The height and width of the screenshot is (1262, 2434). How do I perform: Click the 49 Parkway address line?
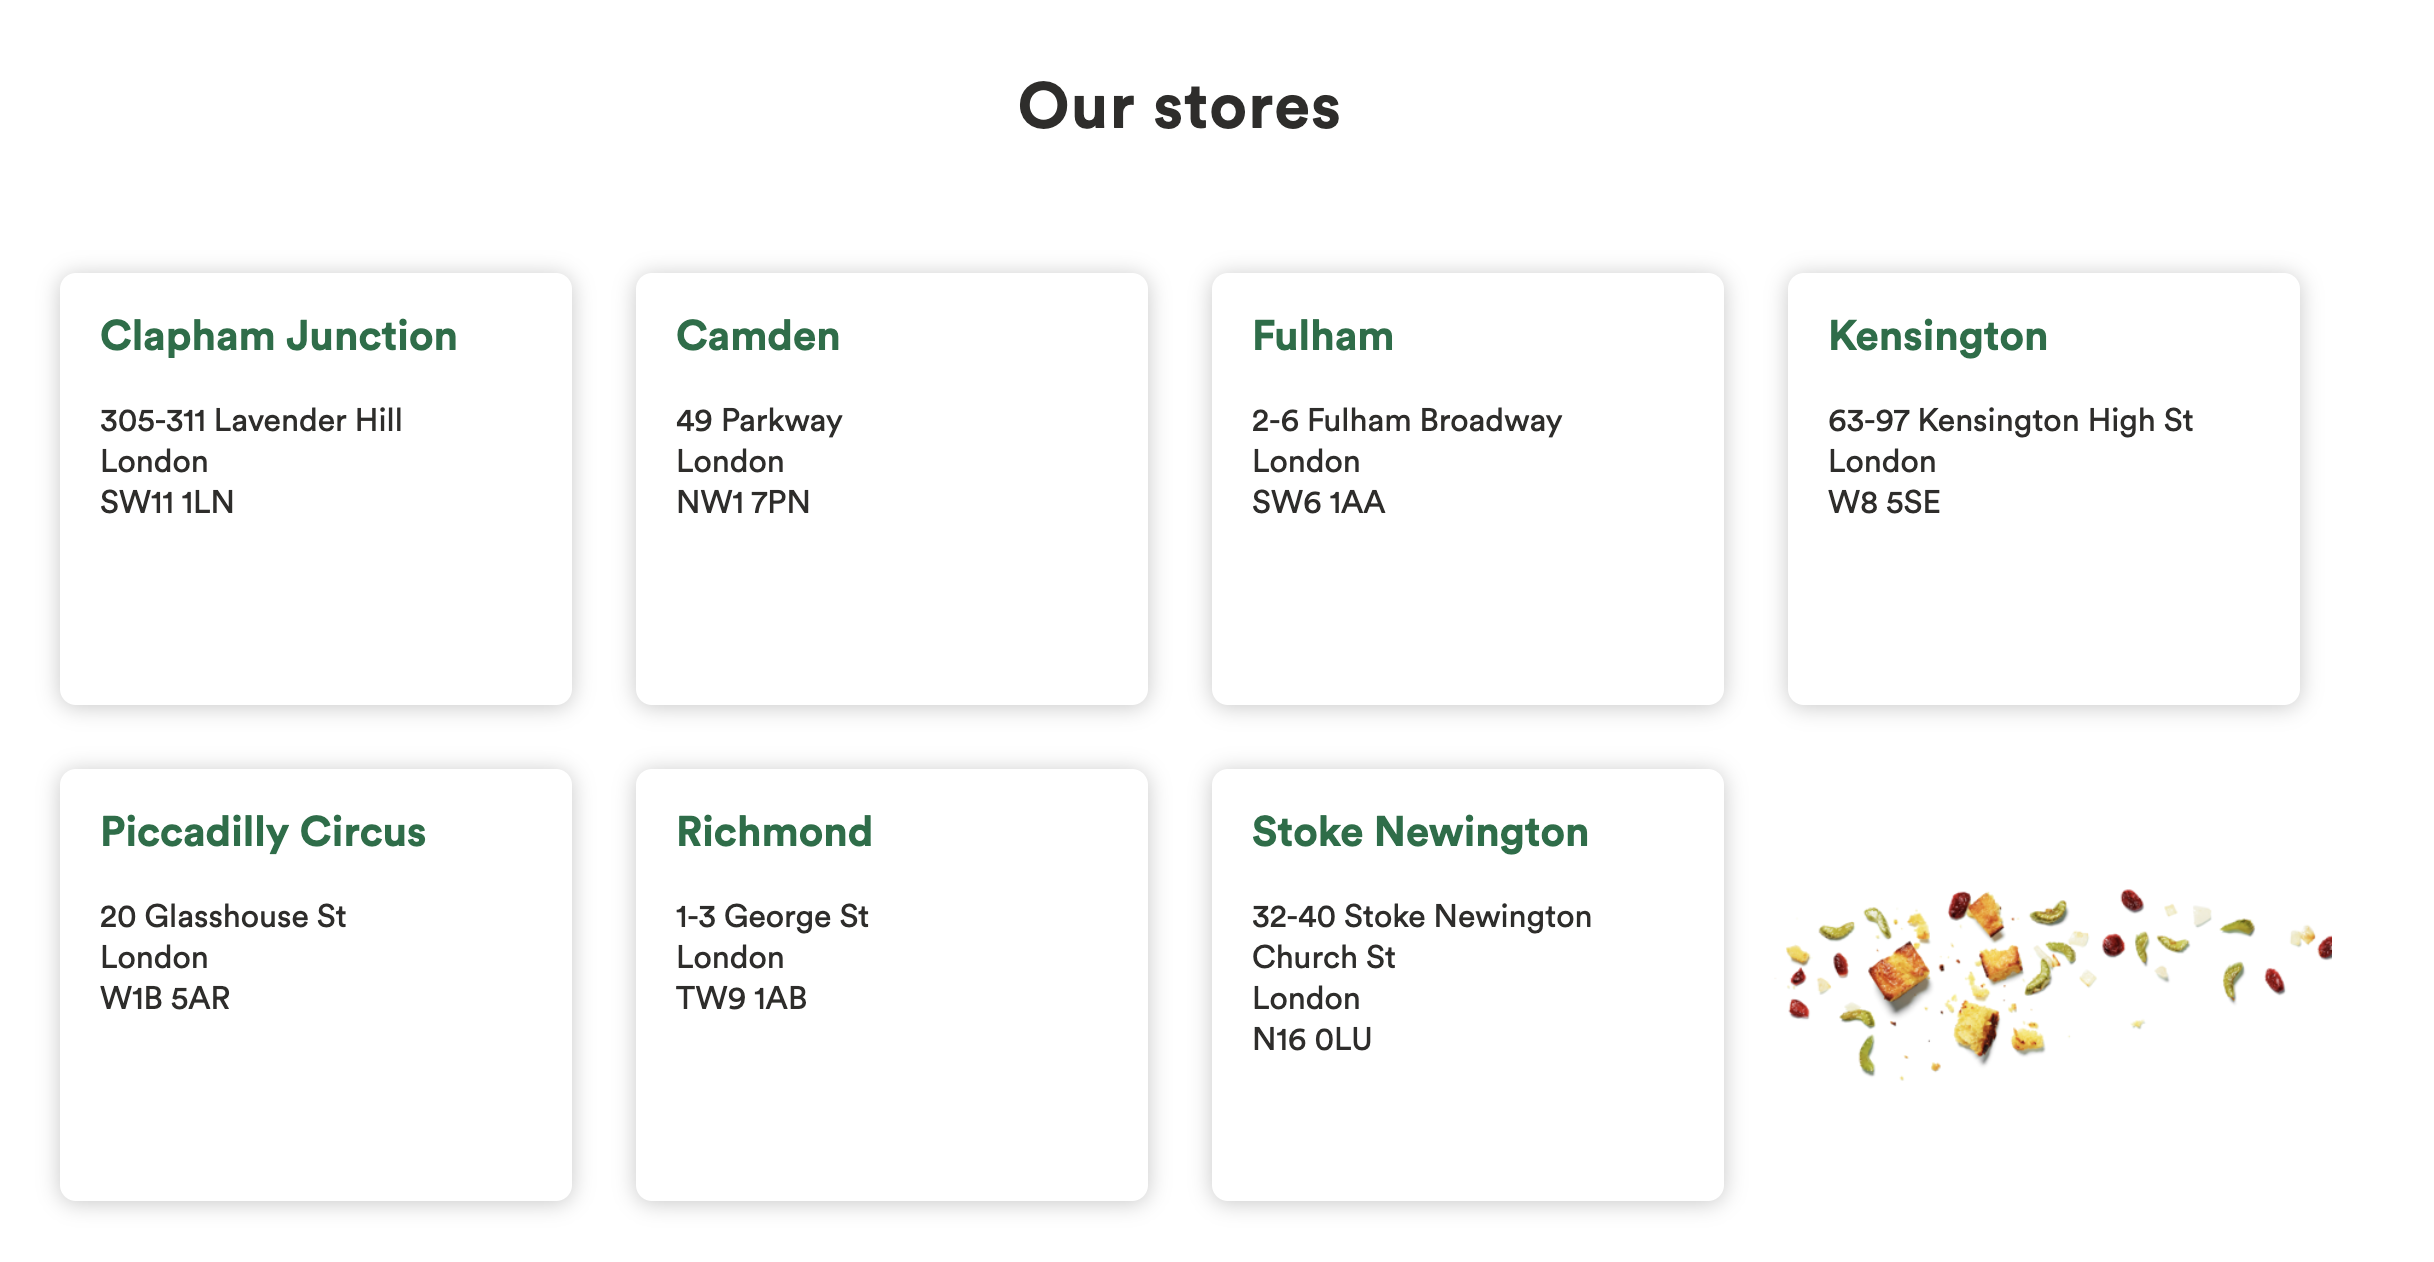759,420
